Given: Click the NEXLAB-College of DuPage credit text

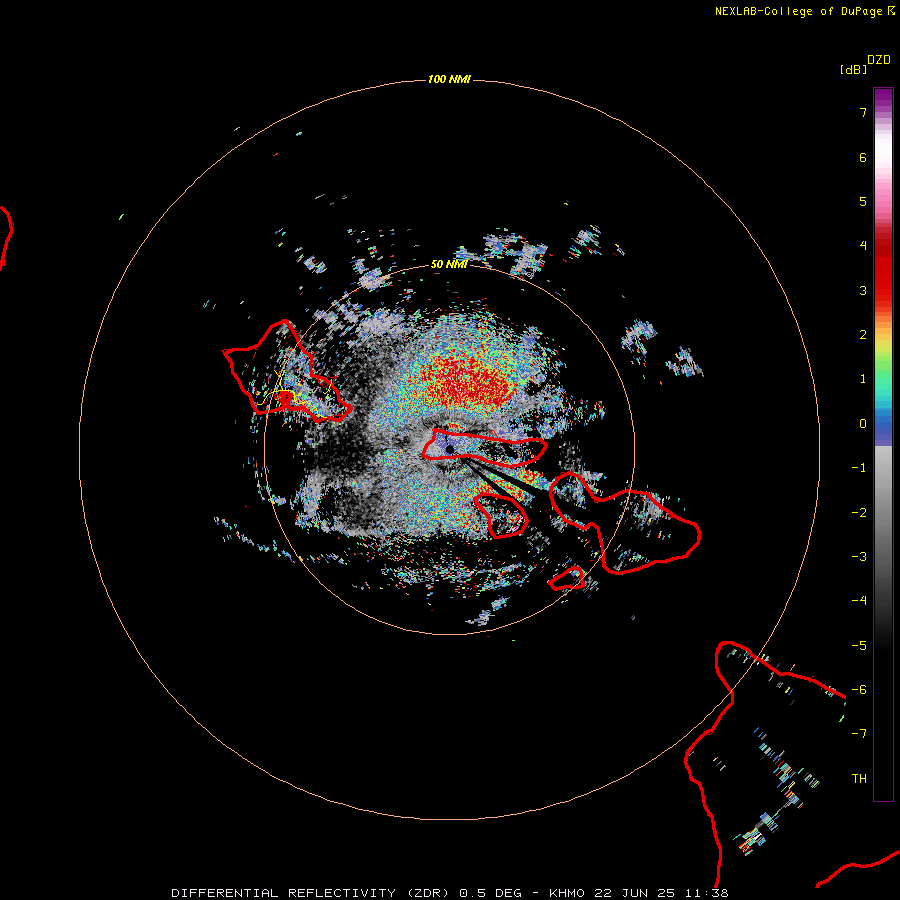Looking at the screenshot, I should 798,11.
